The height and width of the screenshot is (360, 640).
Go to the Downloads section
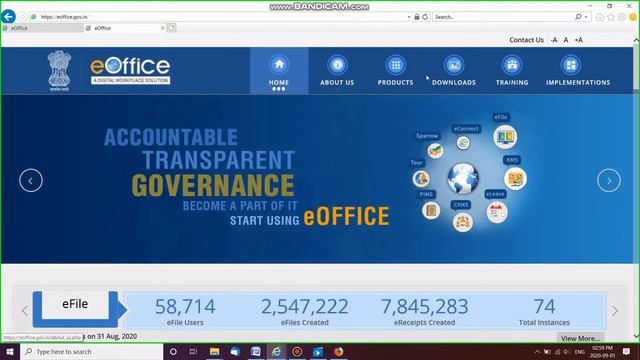click(454, 71)
